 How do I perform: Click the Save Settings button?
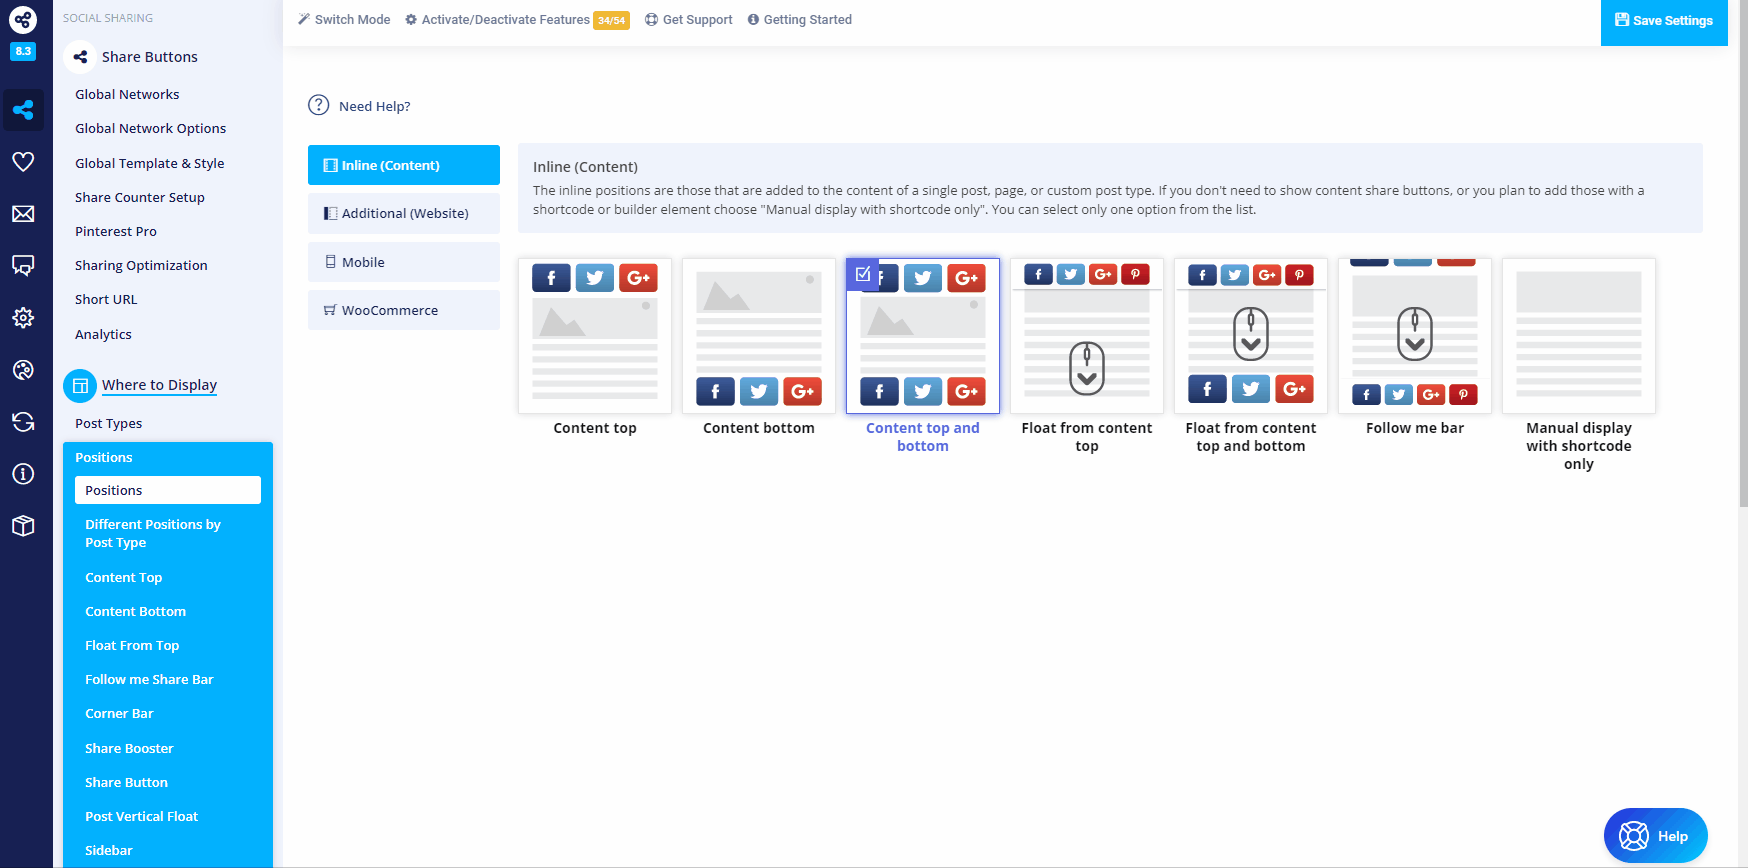tap(1663, 21)
